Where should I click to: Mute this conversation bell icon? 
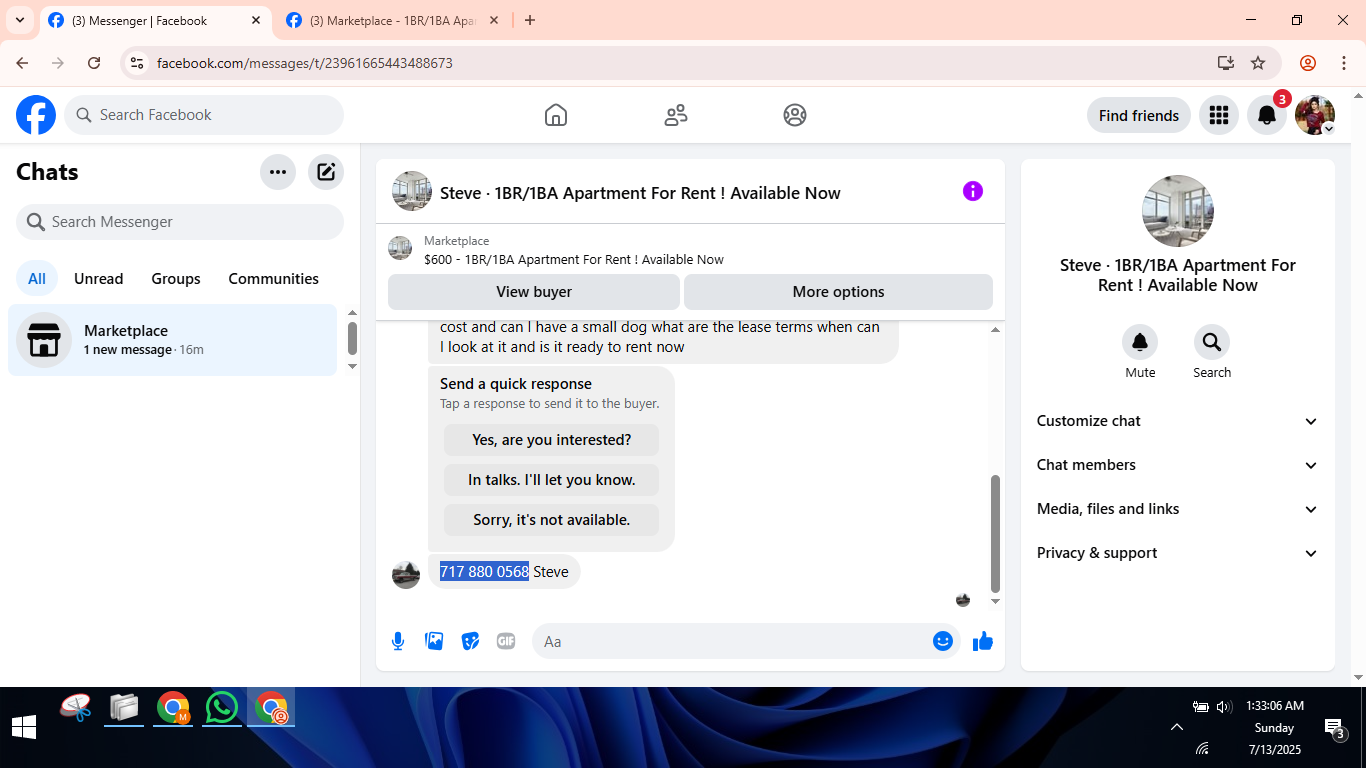point(1140,343)
